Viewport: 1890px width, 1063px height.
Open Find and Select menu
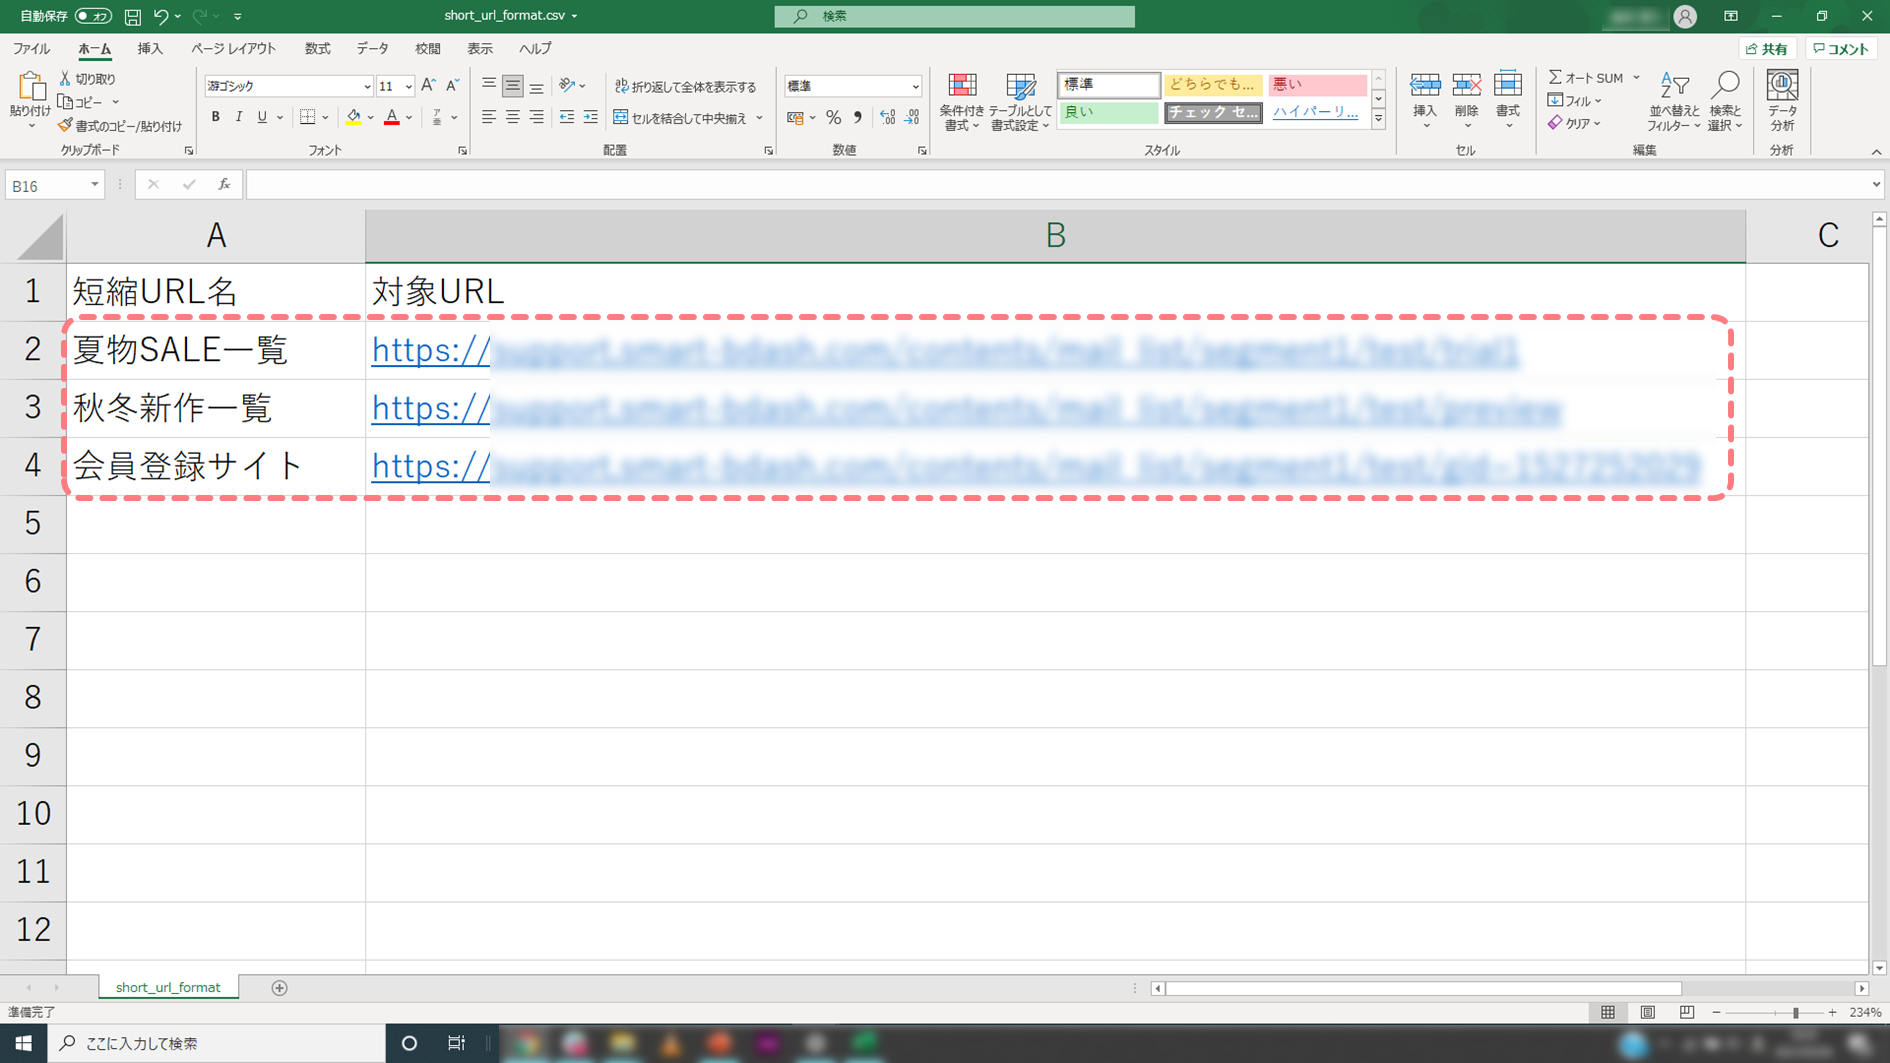point(1726,101)
